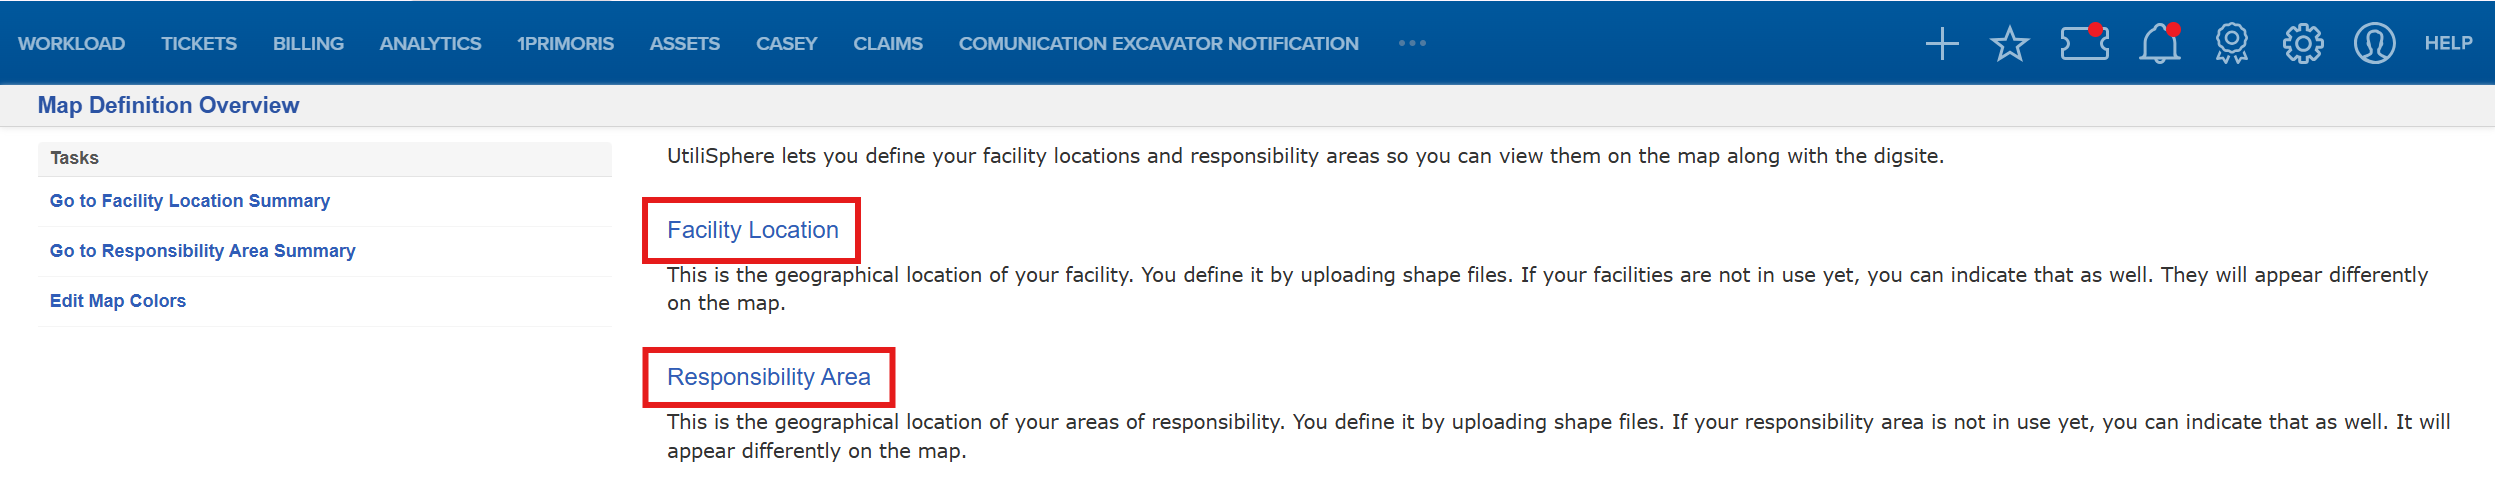Open the user profile icon
This screenshot has height=487, width=2495.
point(2374,43)
